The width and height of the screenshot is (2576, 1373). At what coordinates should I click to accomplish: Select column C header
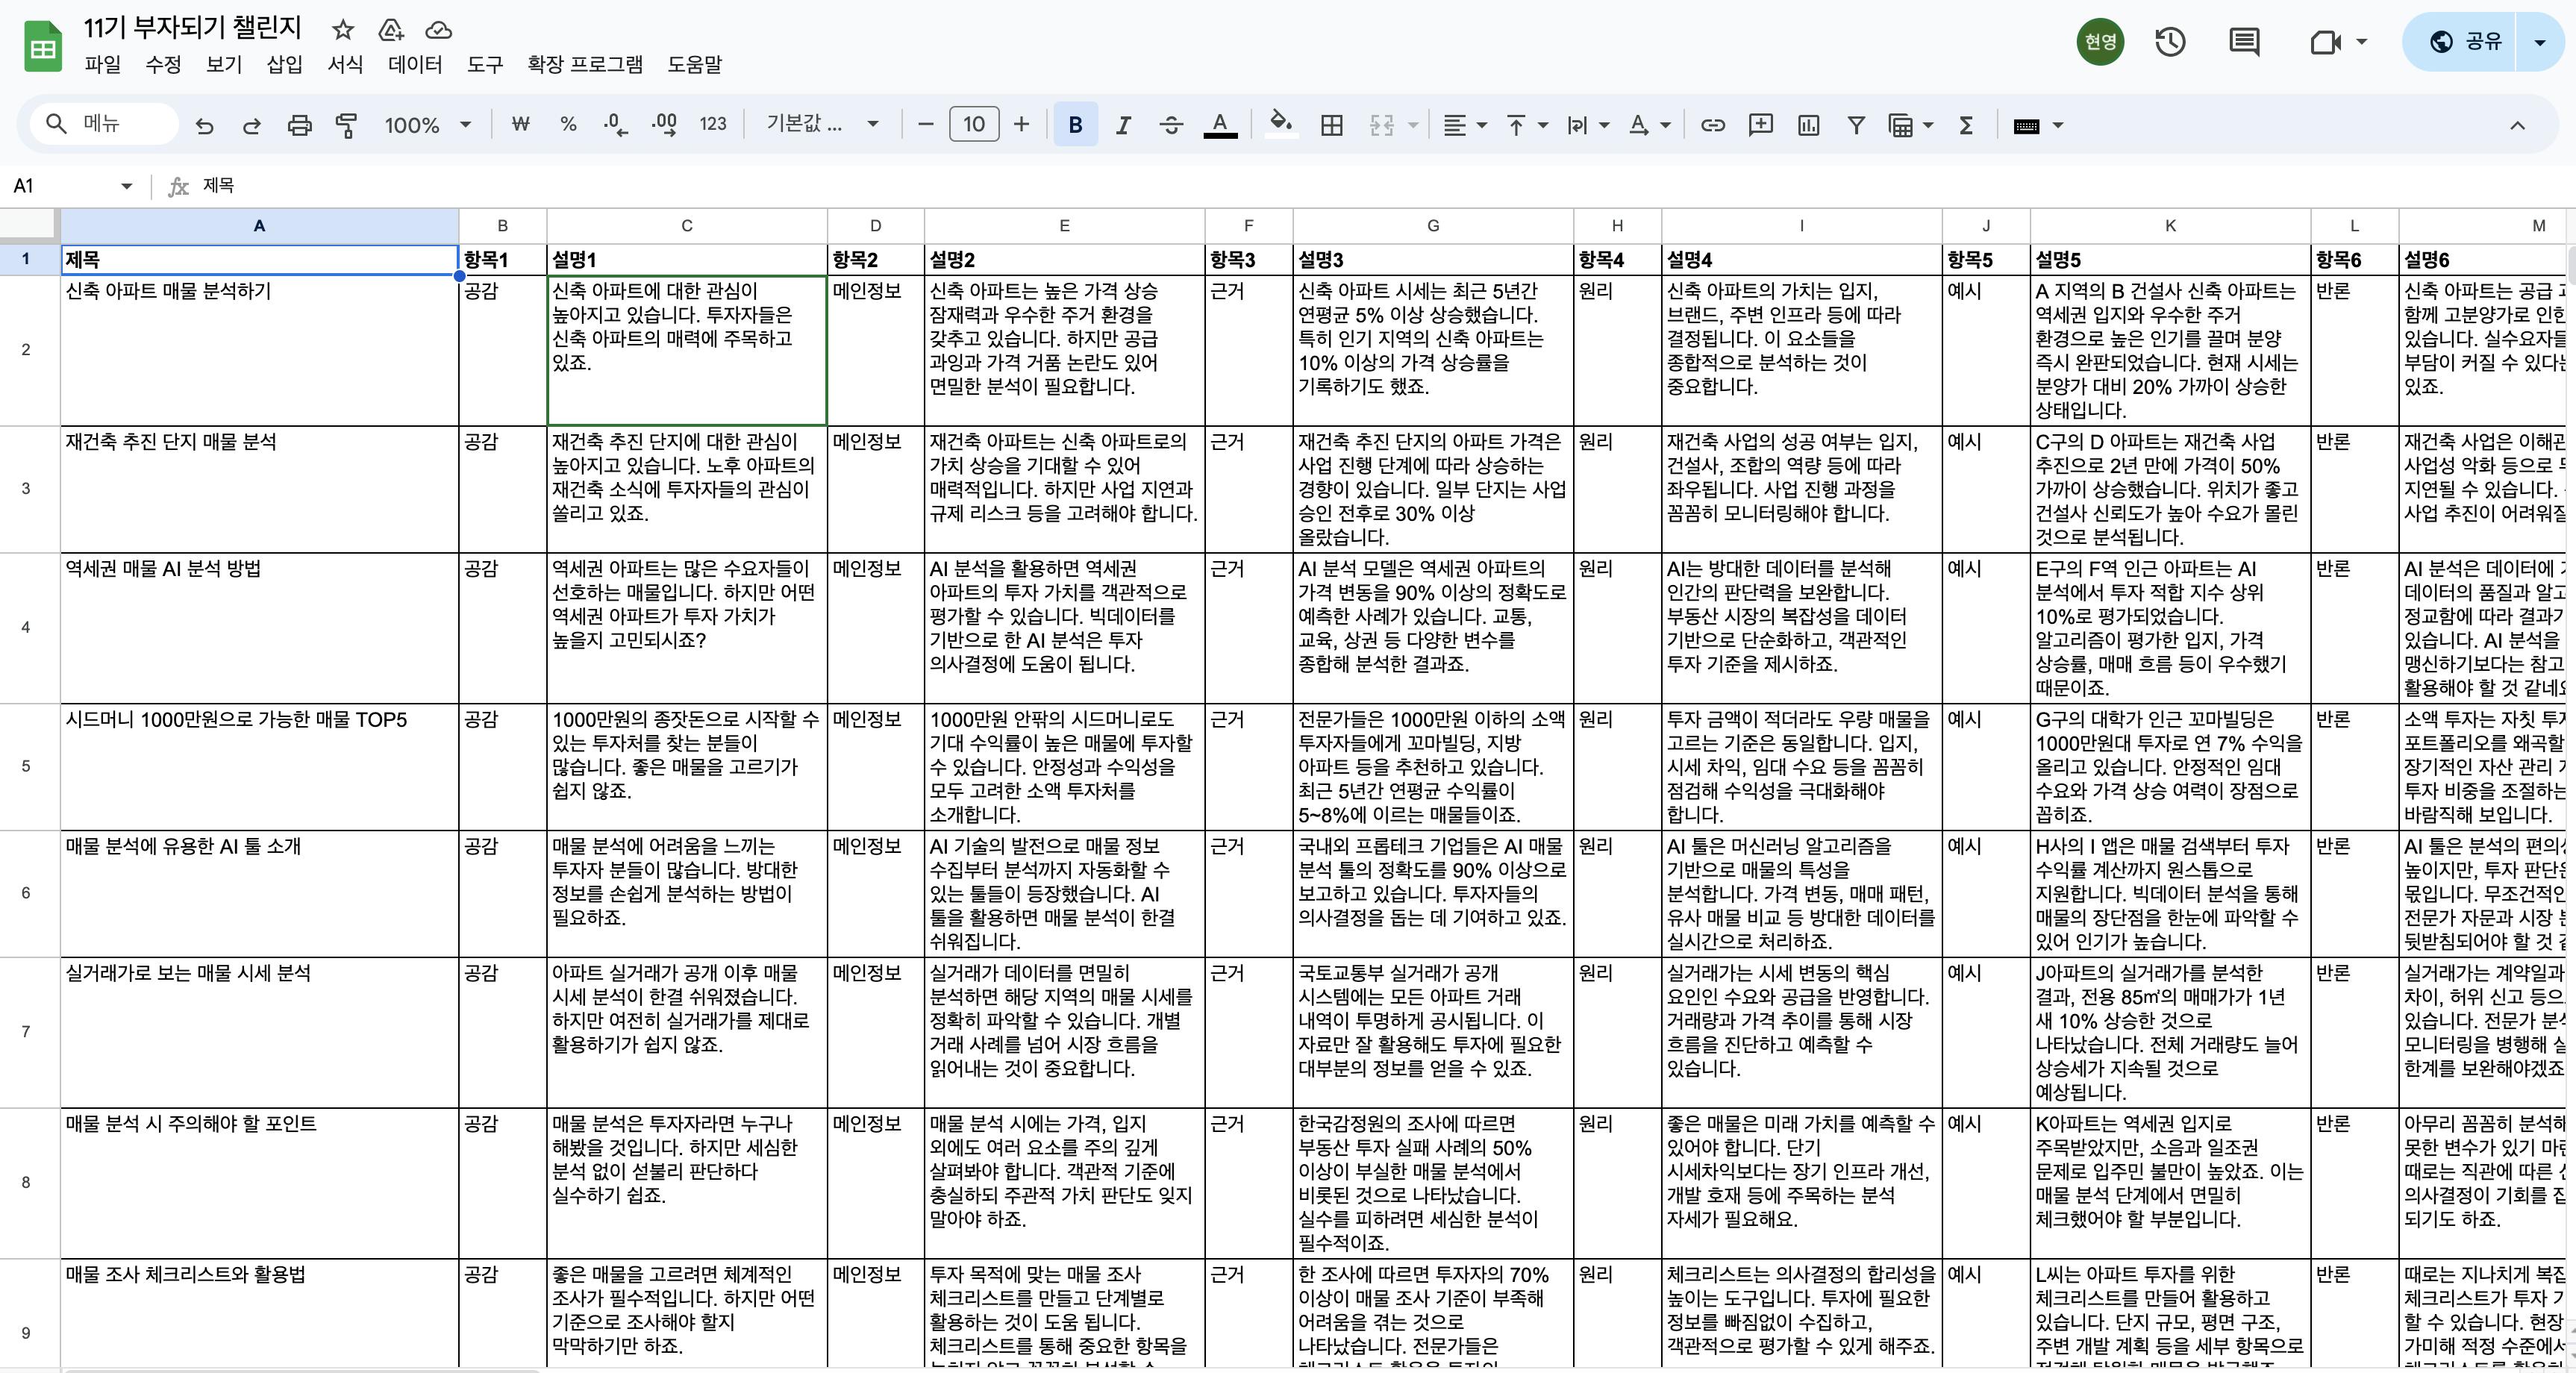click(687, 226)
